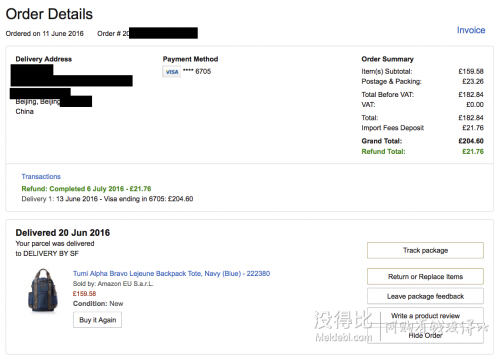This screenshot has height=361, width=500.
Task: Click the Order Details page heading
Action: 49,14
